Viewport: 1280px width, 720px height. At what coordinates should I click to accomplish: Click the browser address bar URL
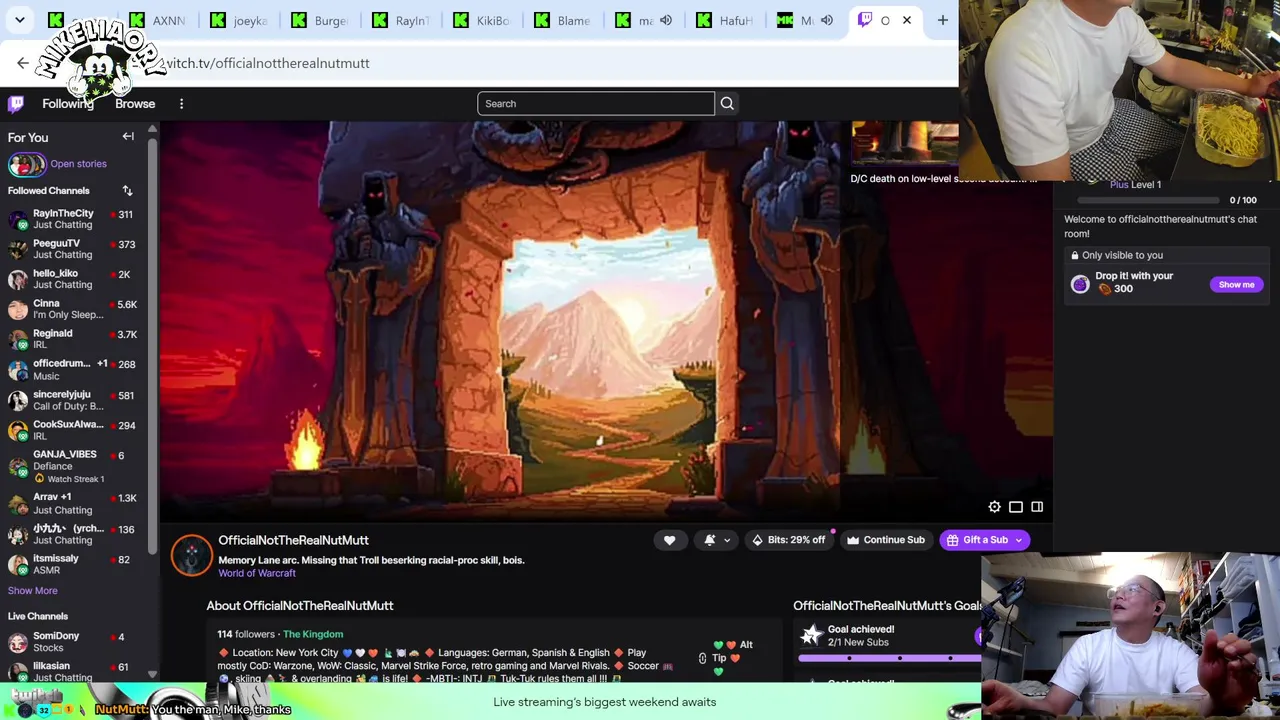267,63
